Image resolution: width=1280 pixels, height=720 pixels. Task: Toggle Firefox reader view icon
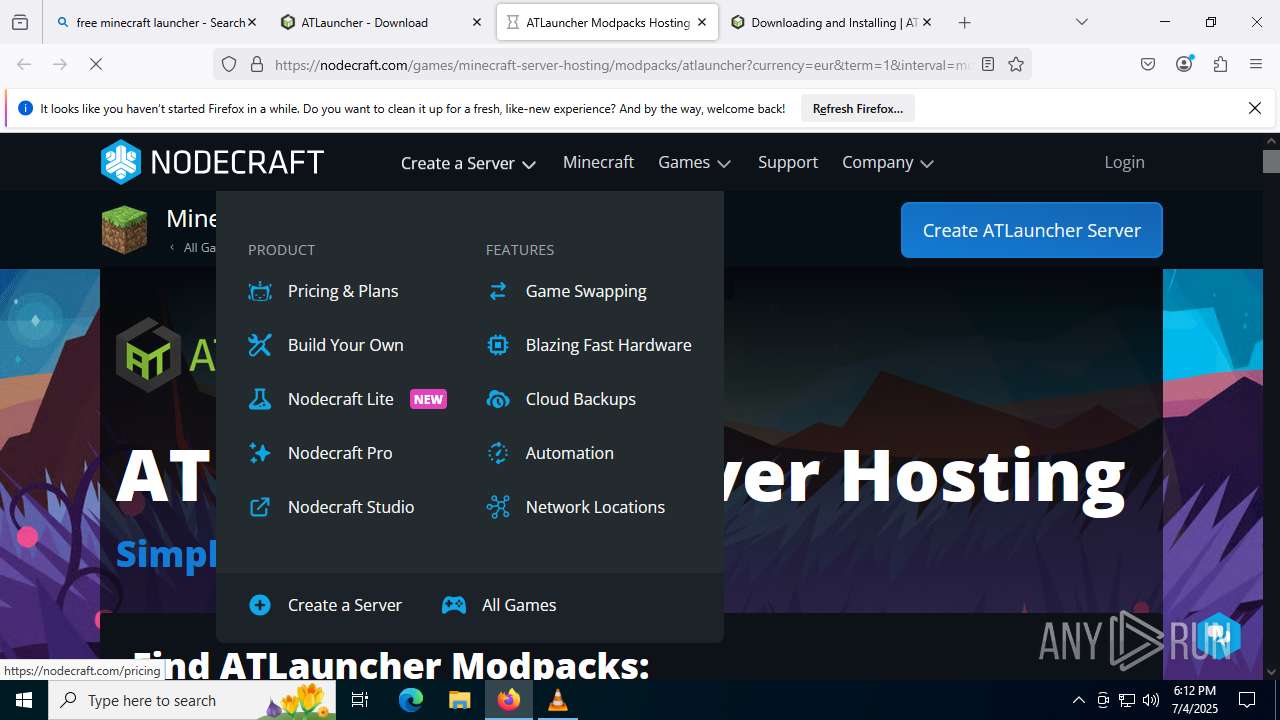click(x=988, y=64)
